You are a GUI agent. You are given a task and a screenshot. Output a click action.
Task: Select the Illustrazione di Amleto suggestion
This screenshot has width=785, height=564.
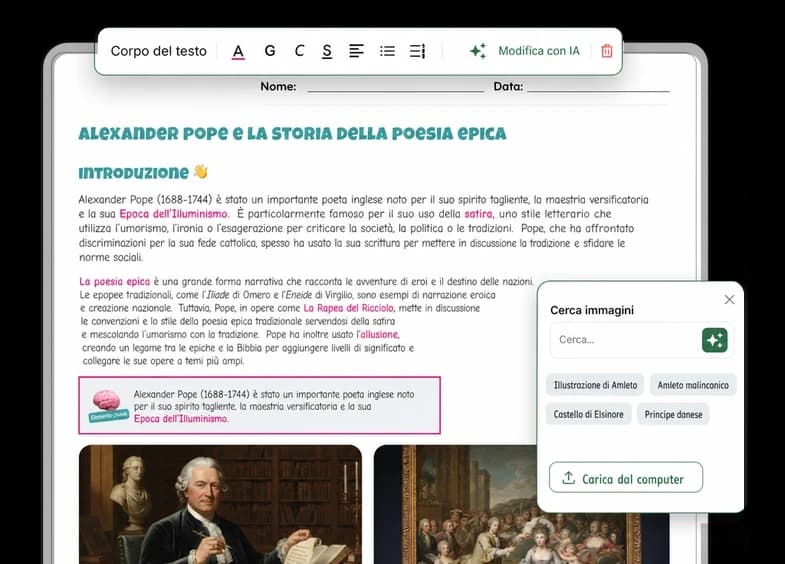595,385
